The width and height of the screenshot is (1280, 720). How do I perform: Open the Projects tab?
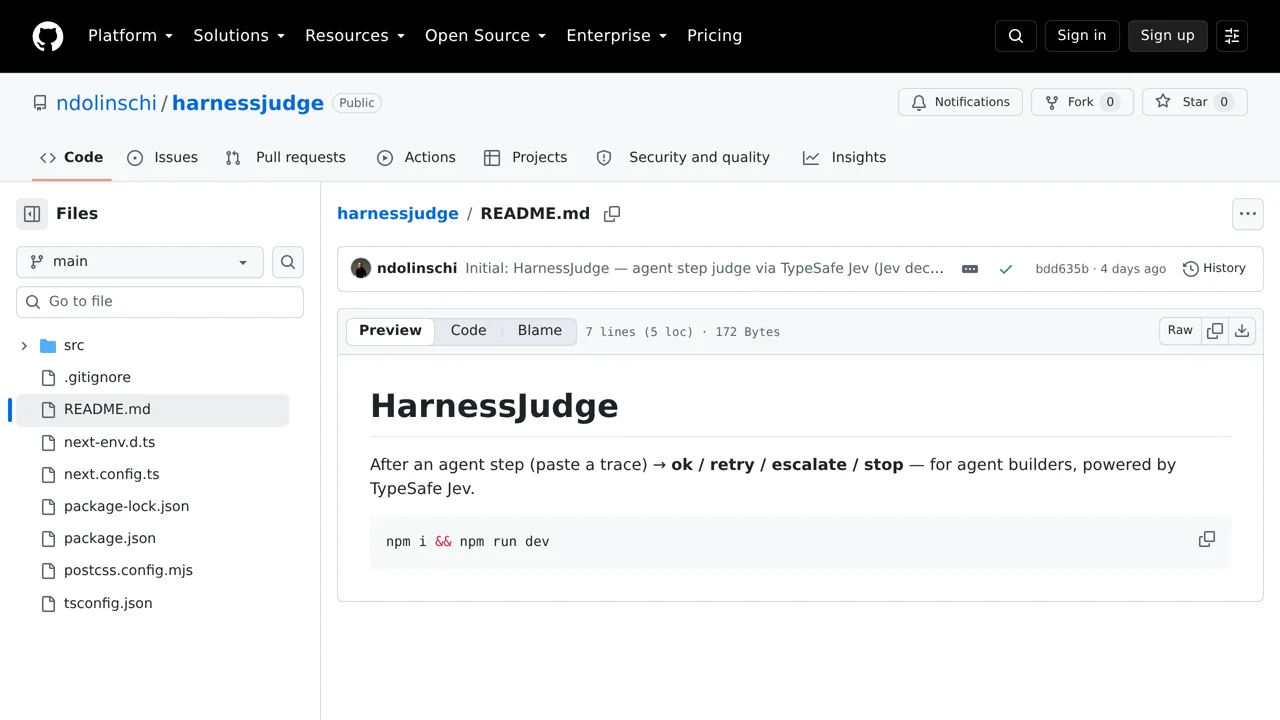(526, 158)
